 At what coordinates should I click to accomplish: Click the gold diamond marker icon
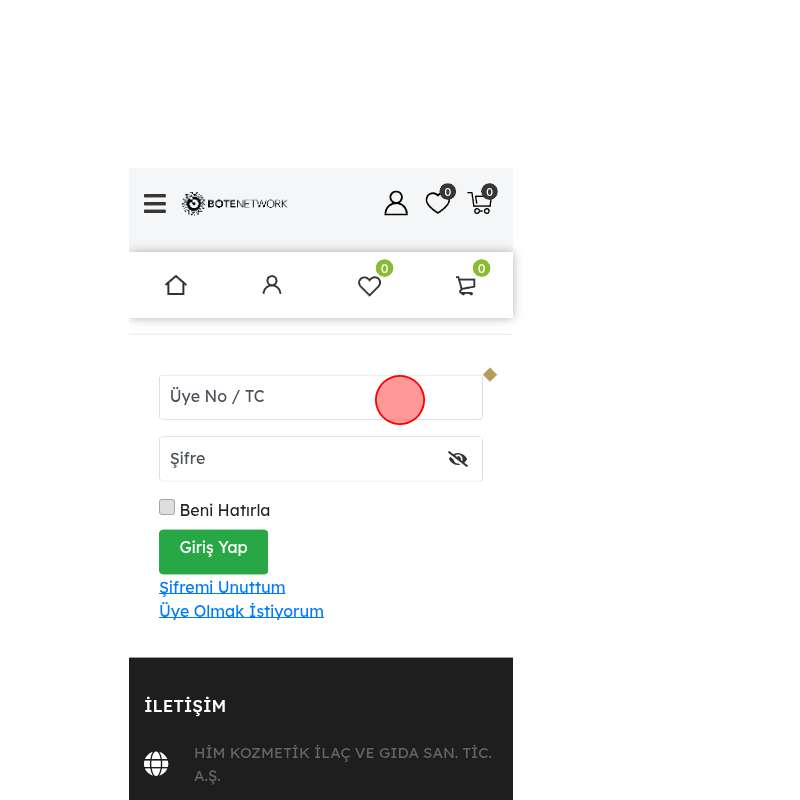pos(490,375)
